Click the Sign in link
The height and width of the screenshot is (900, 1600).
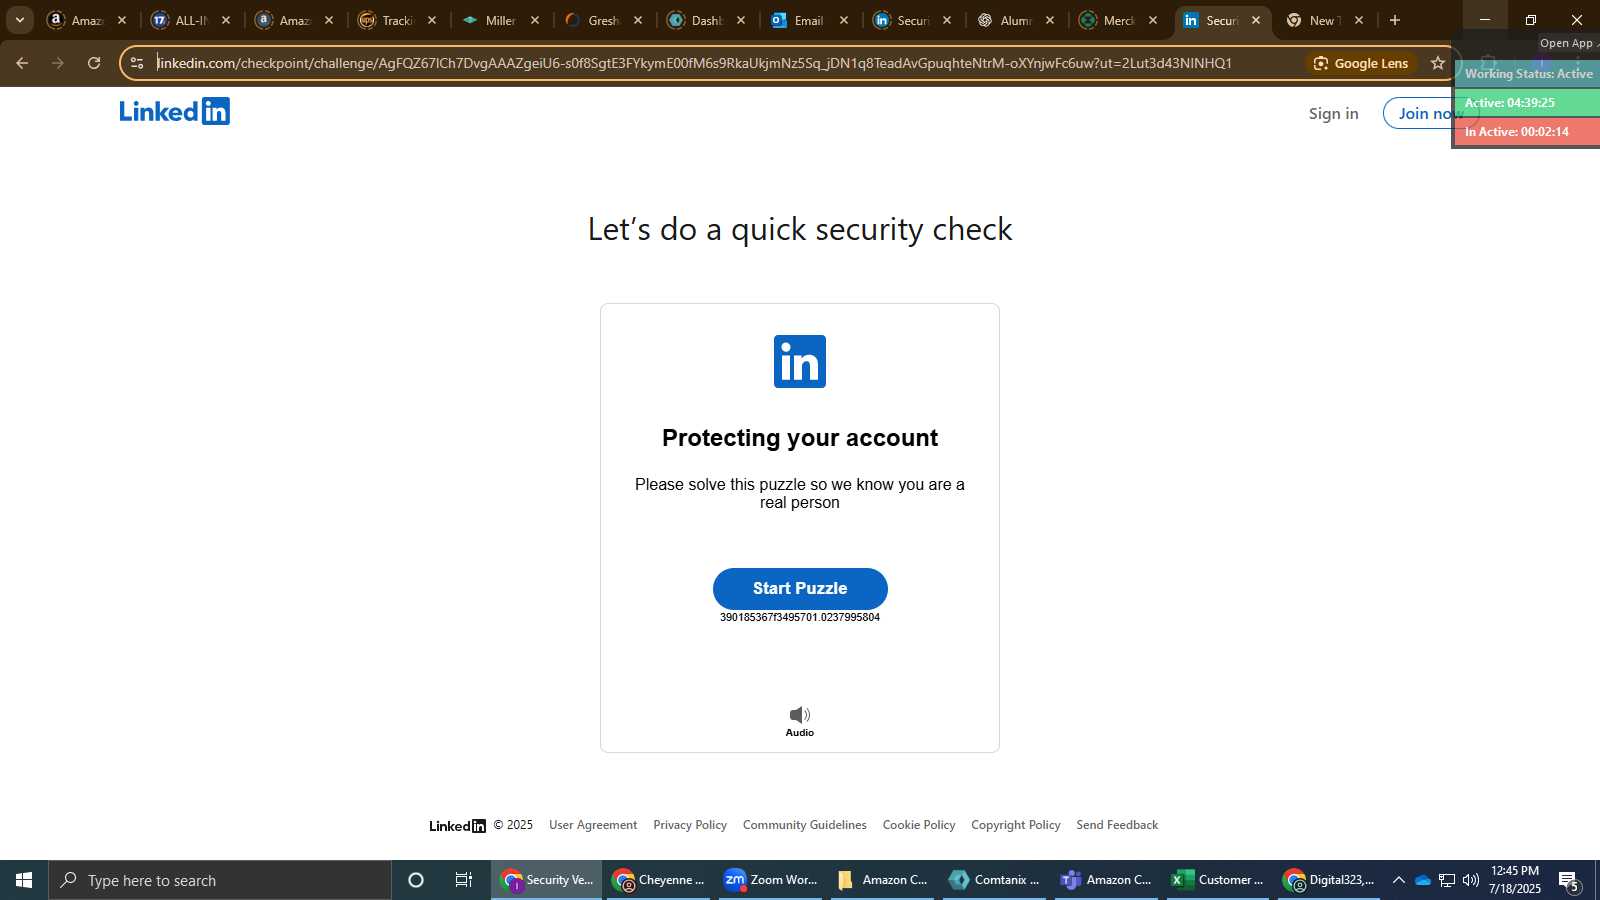tap(1333, 113)
